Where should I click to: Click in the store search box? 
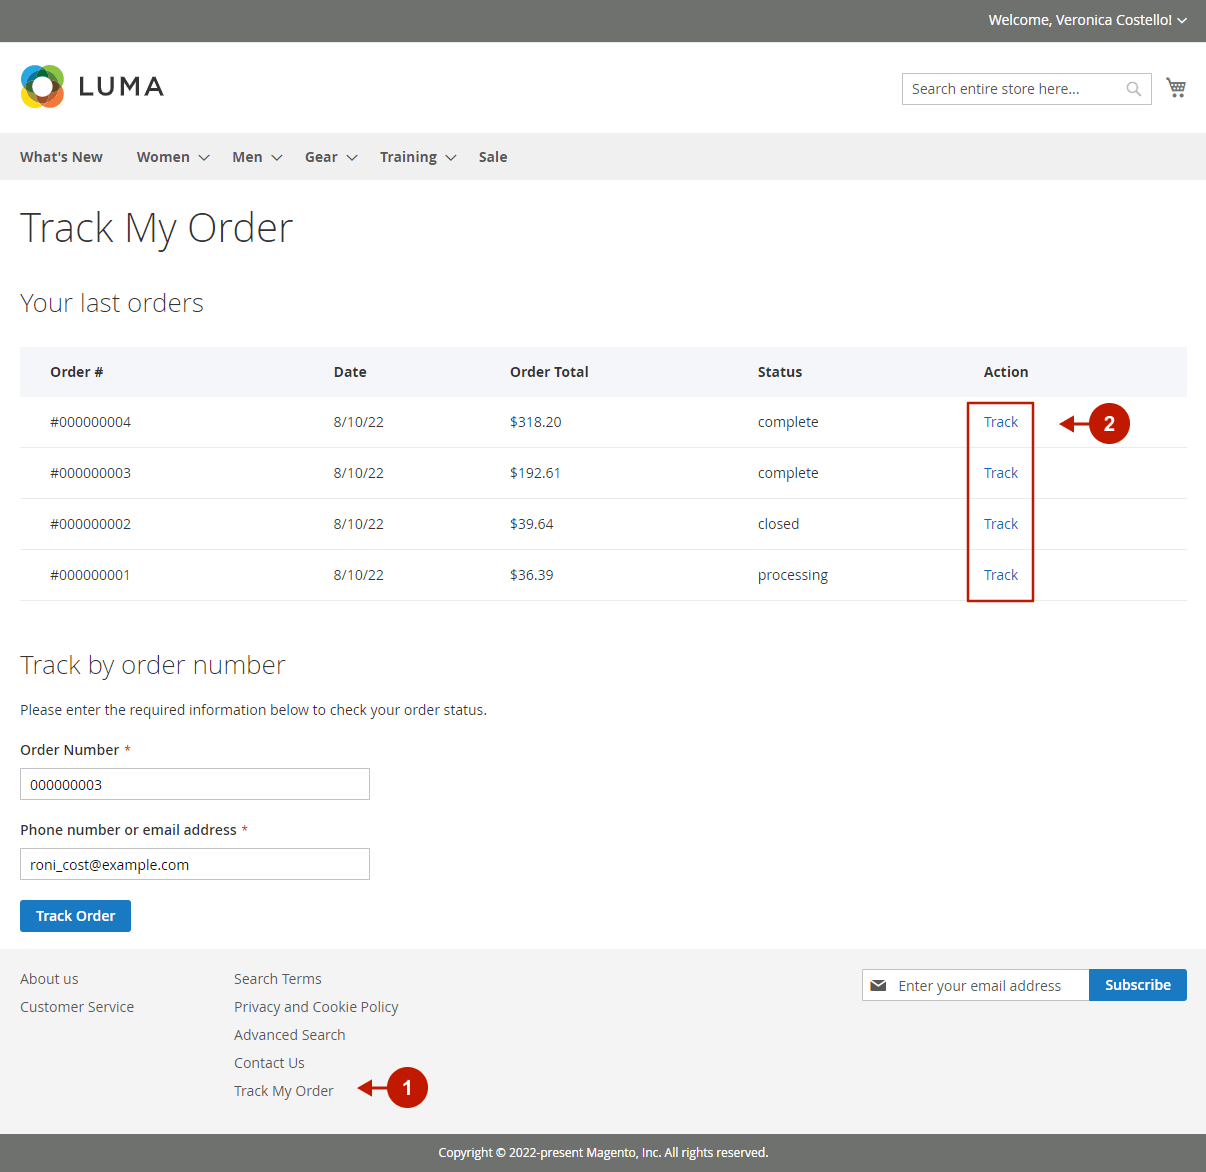pyautogui.click(x=1012, y=89)
